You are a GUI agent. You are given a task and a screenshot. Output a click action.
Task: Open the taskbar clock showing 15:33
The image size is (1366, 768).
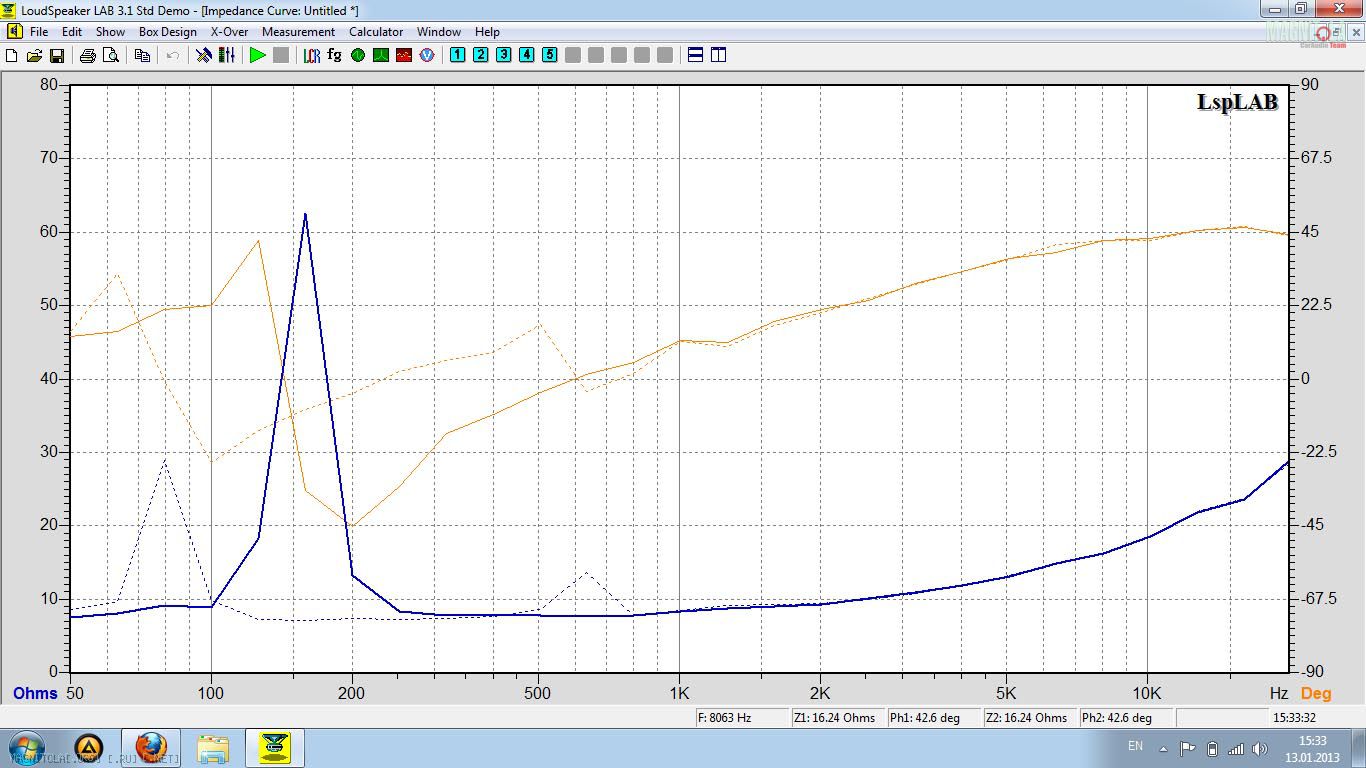[x=1312, y=748]
